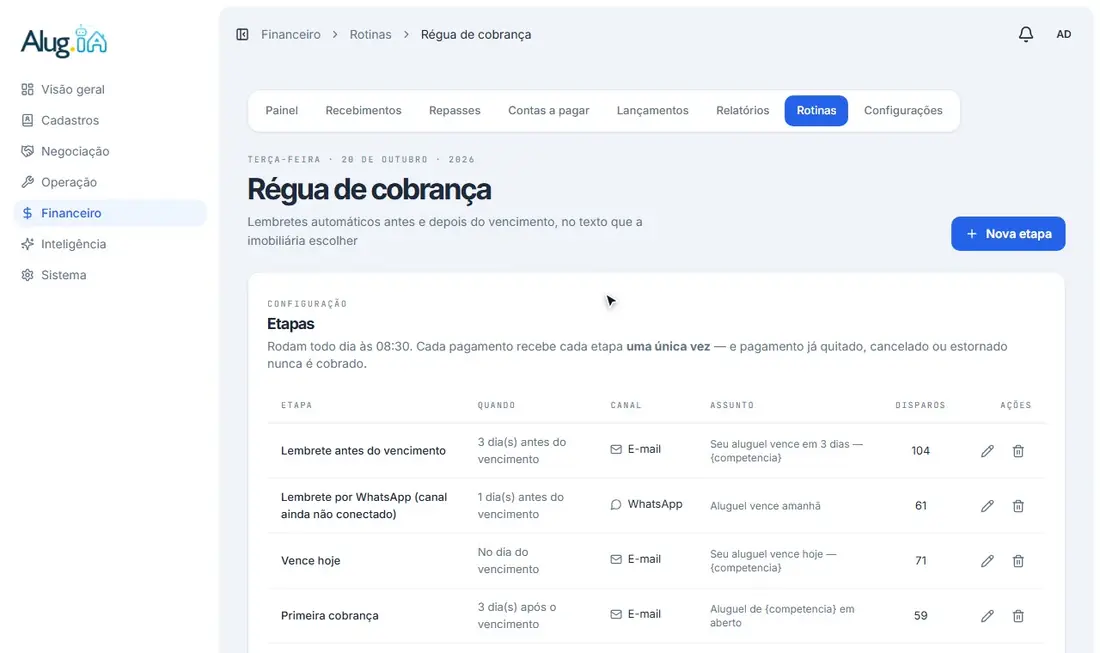
Task: Click the WhatsApp chat bubble icon
Action: point(616,504)
